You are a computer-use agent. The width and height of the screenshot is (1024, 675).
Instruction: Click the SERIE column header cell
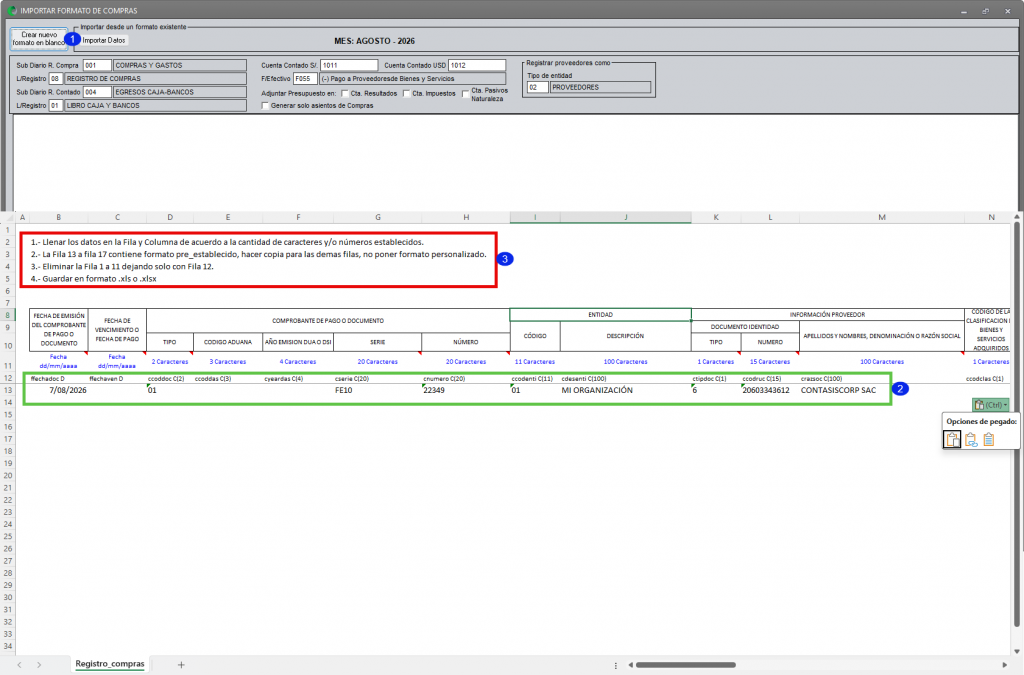click(377, 342)
